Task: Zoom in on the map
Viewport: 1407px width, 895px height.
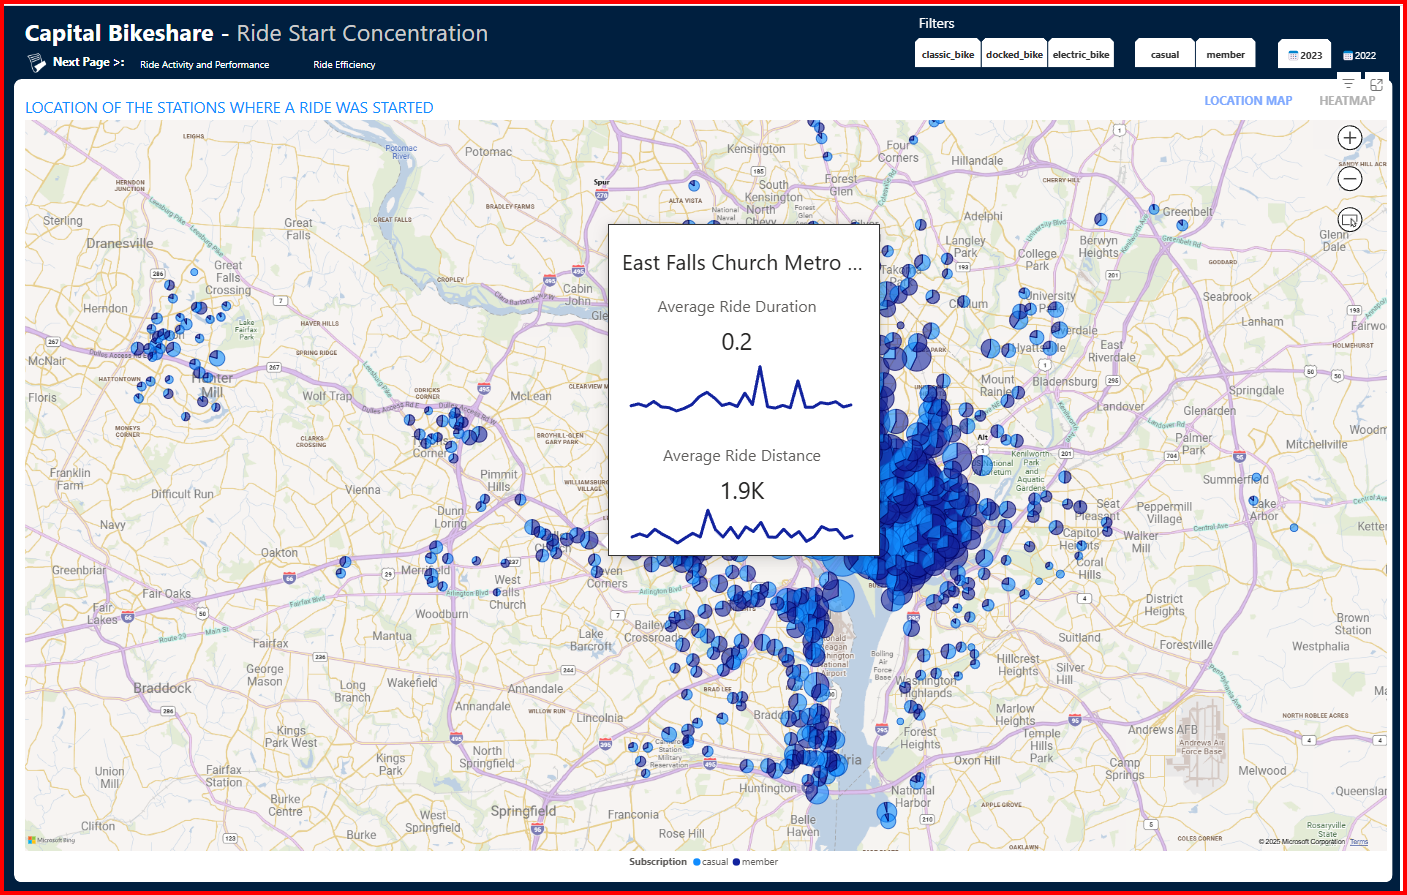Action: pyautogui.click(x=1349, y=138)
